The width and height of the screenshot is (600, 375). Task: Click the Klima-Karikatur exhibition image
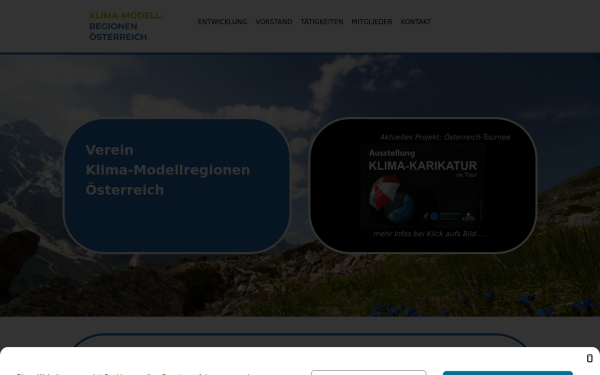[x=423, y=186]
